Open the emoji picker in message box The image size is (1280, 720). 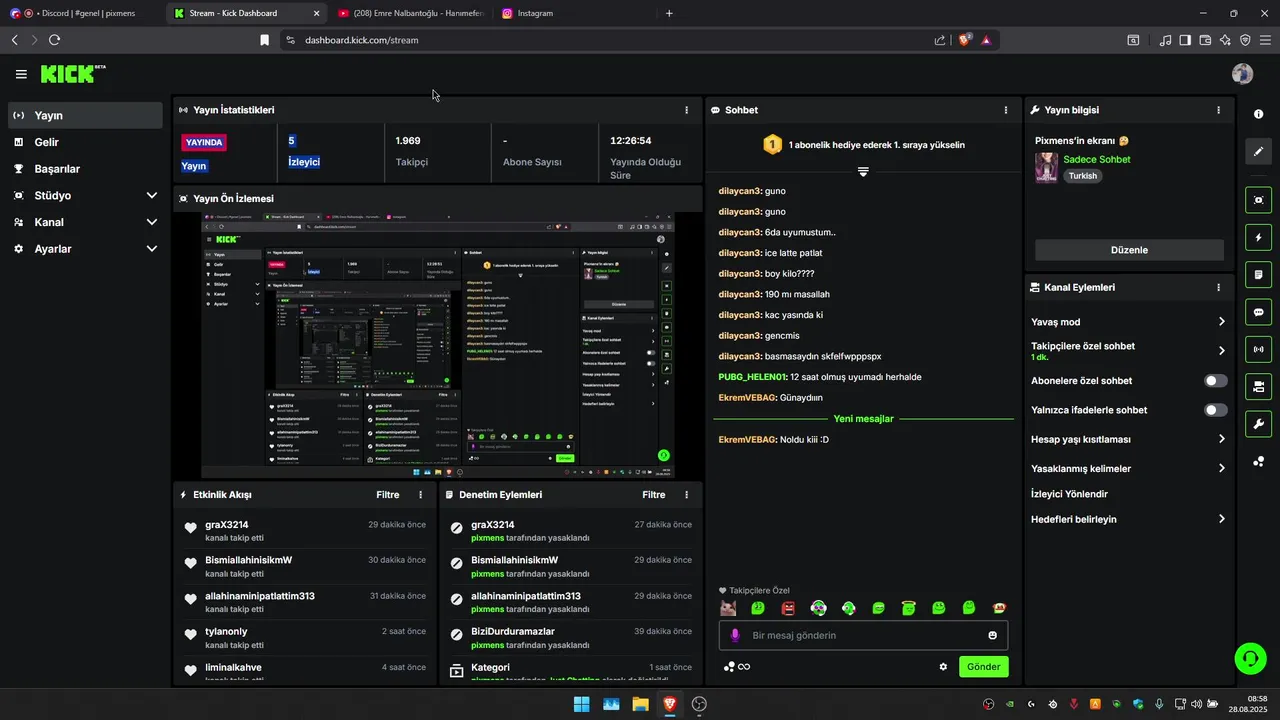[x=992, y=635]
